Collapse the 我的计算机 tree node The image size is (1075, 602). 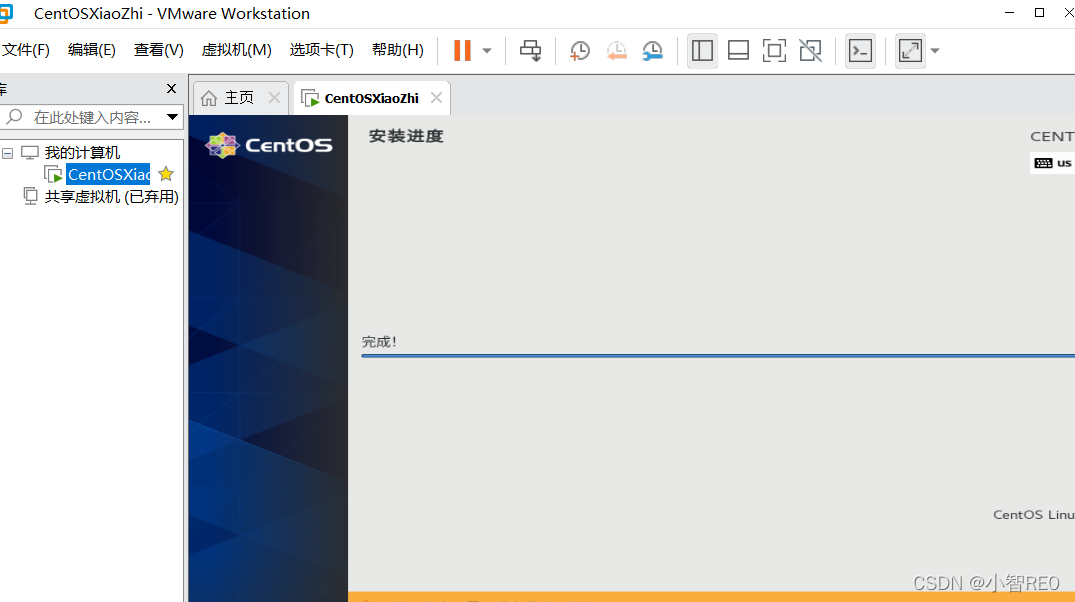tap(8, 153)
